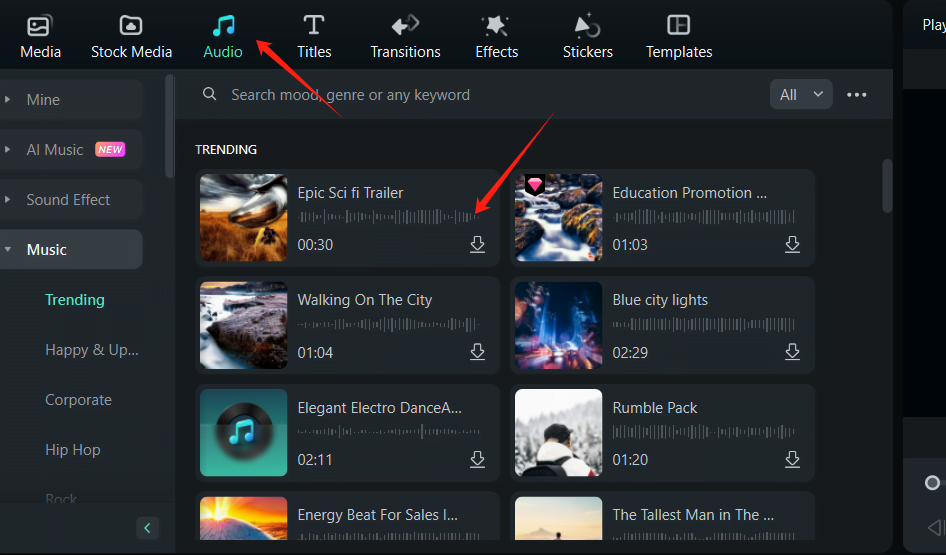Screen dimensions: 946x555
Task: Open the All filter dropdown
Action: [801, 94]
